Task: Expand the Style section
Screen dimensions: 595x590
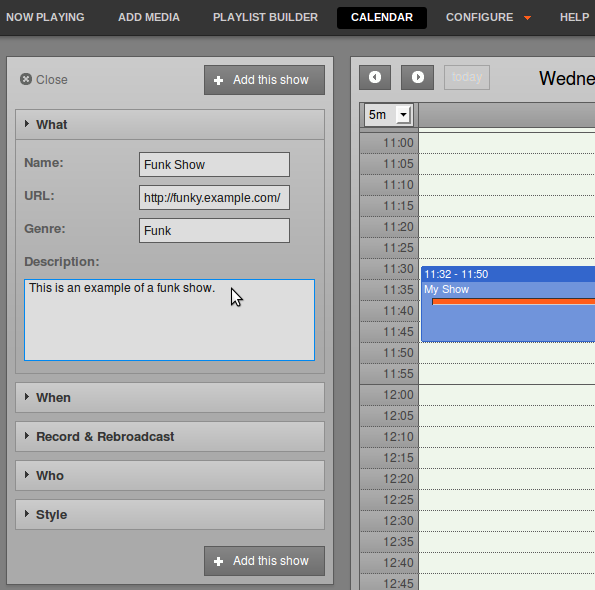Action: (170, 514)
